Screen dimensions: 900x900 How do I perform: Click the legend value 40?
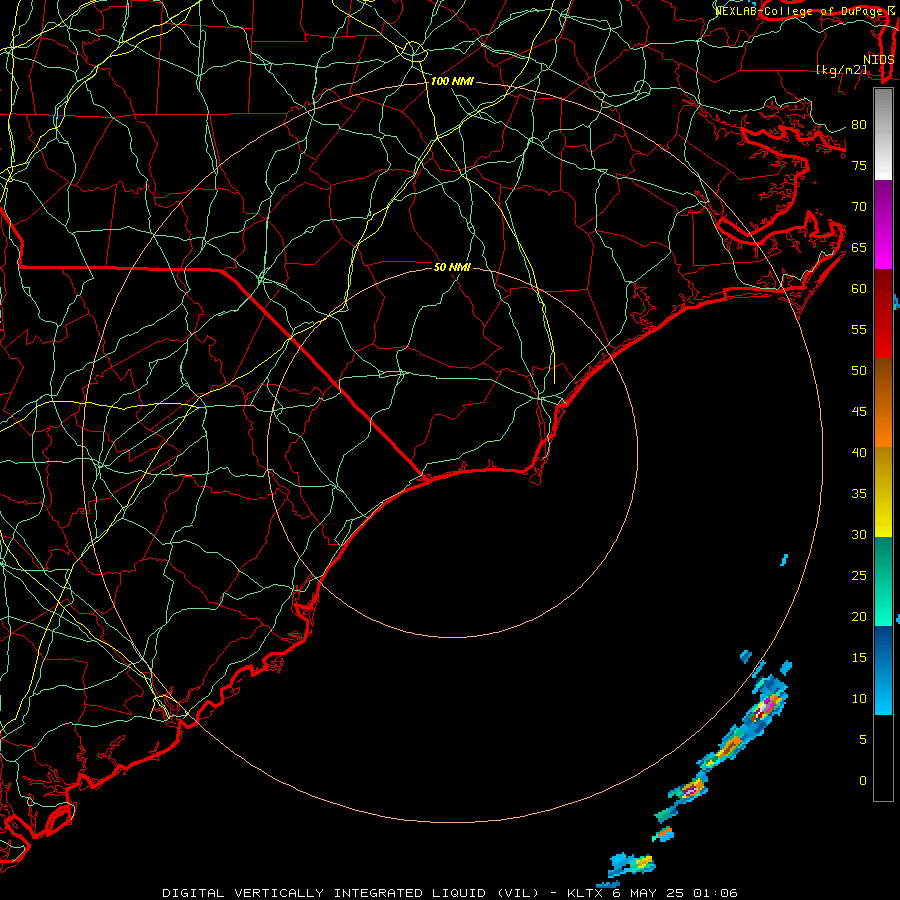pyautogui.click(x=859, y=452)
